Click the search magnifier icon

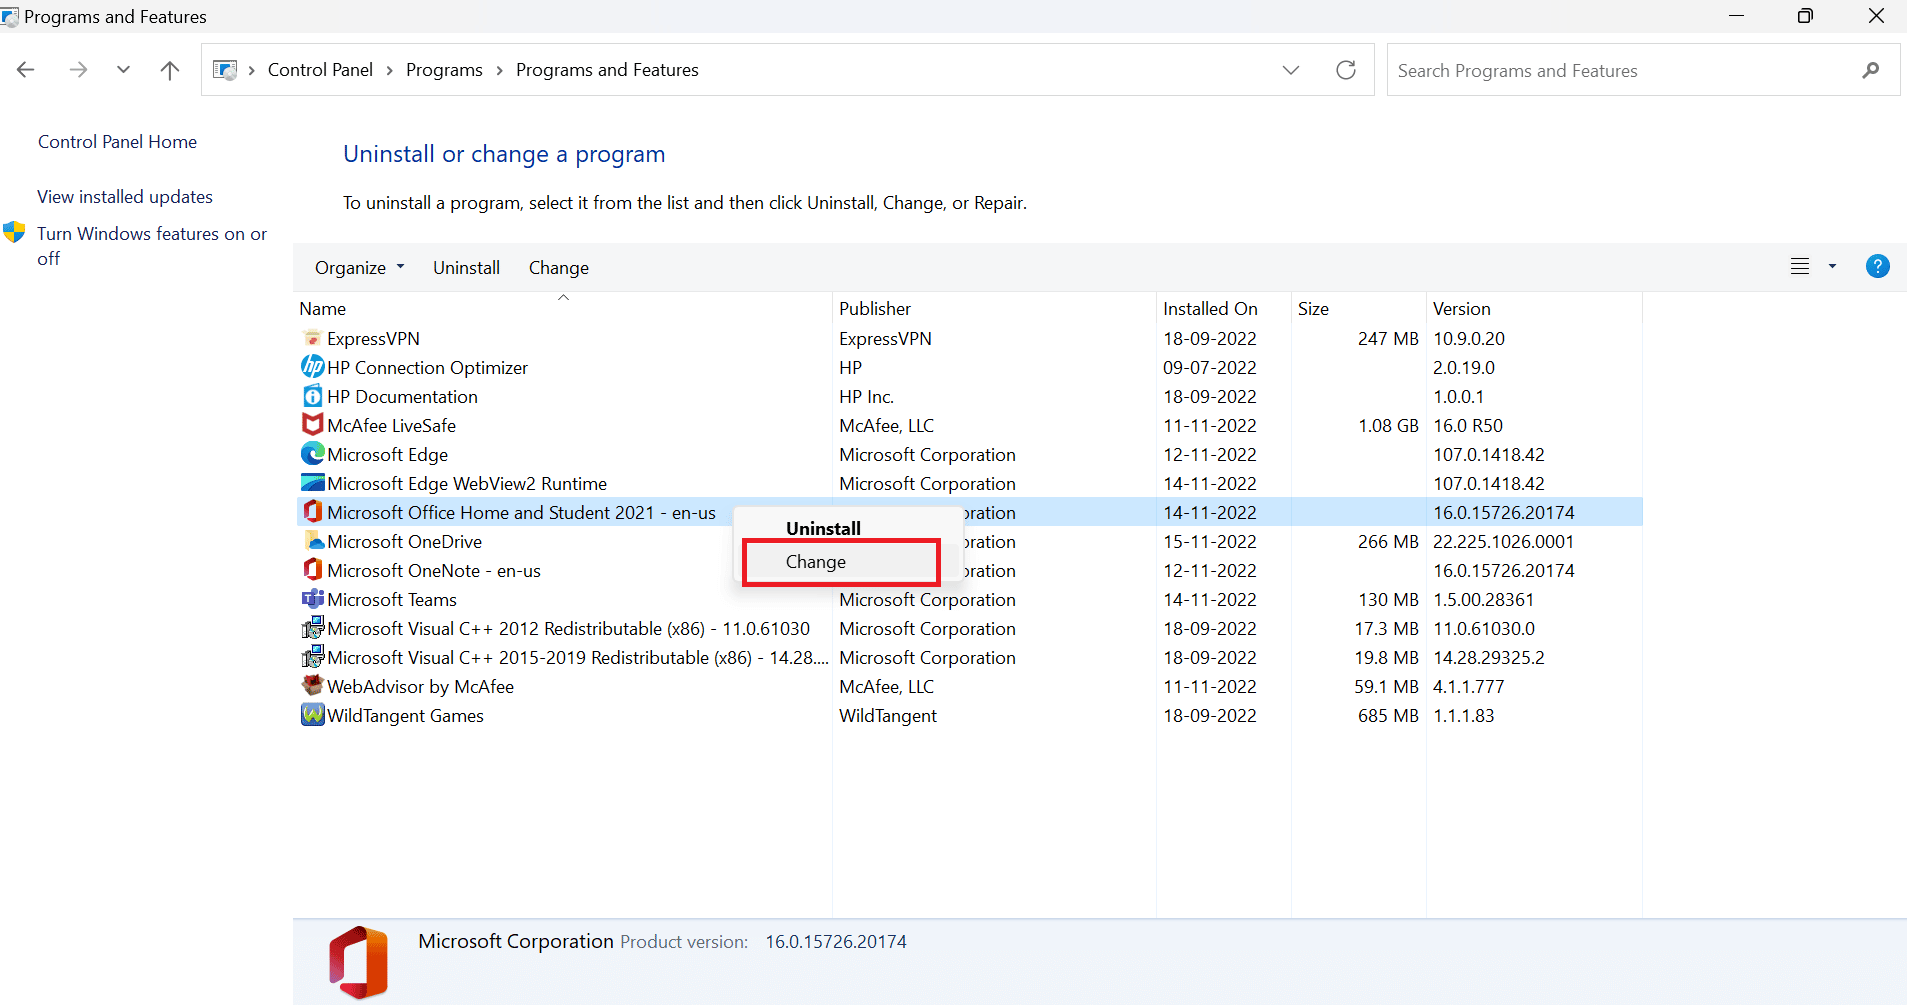1871,70
